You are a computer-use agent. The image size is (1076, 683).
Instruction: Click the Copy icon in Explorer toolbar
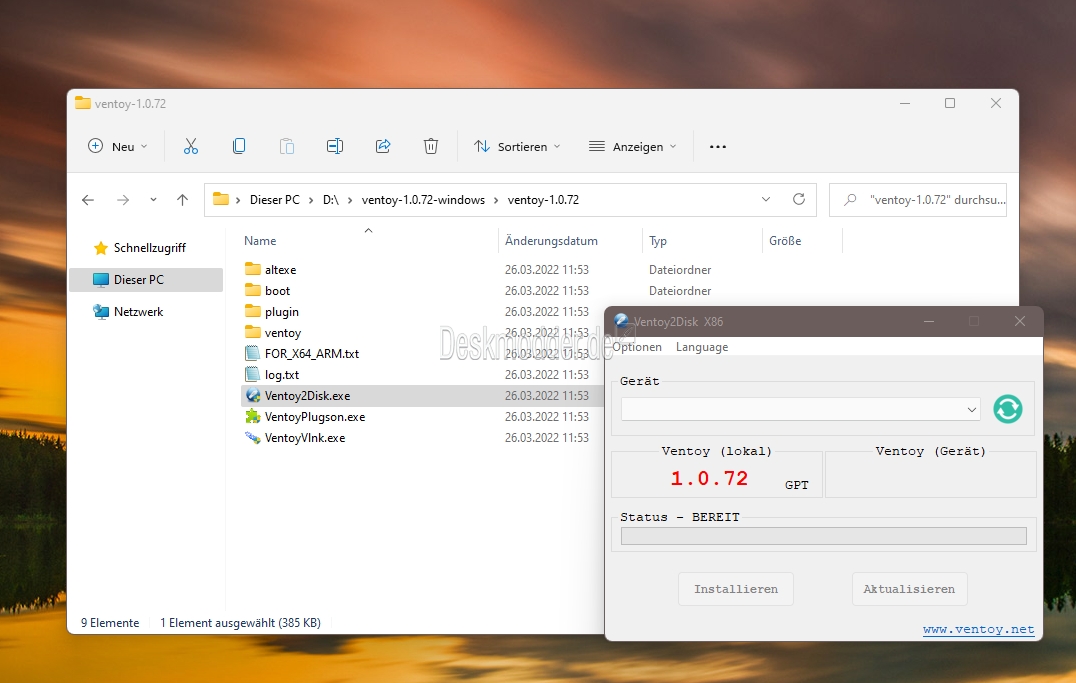click(x=239, y=146)
